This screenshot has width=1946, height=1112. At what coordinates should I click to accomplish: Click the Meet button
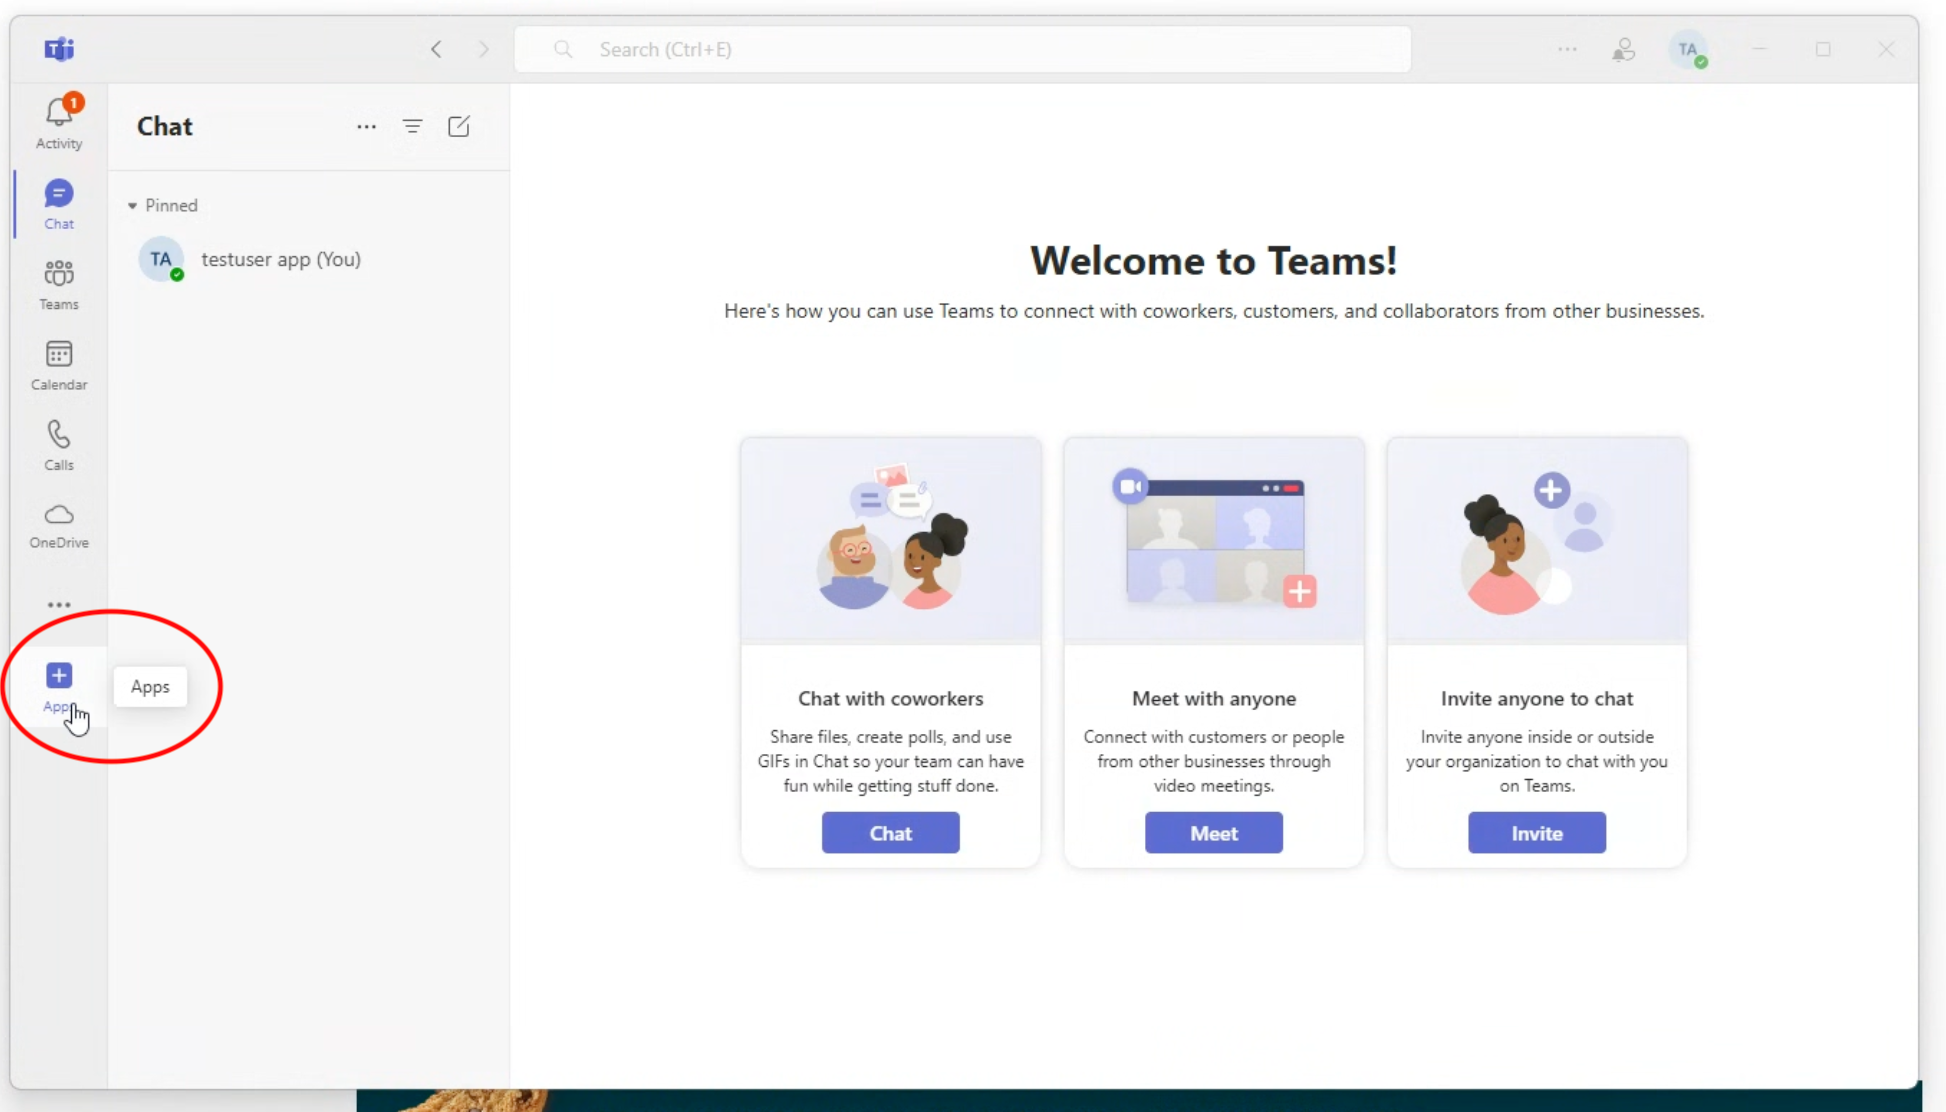click(1214, 833)
